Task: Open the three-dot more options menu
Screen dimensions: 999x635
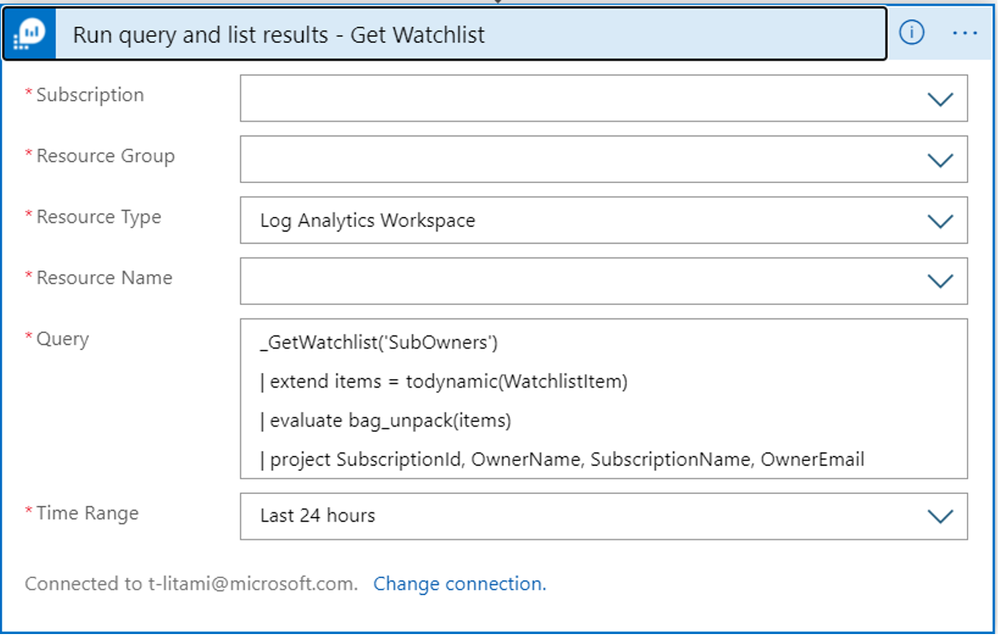Action: click(965, 33)
